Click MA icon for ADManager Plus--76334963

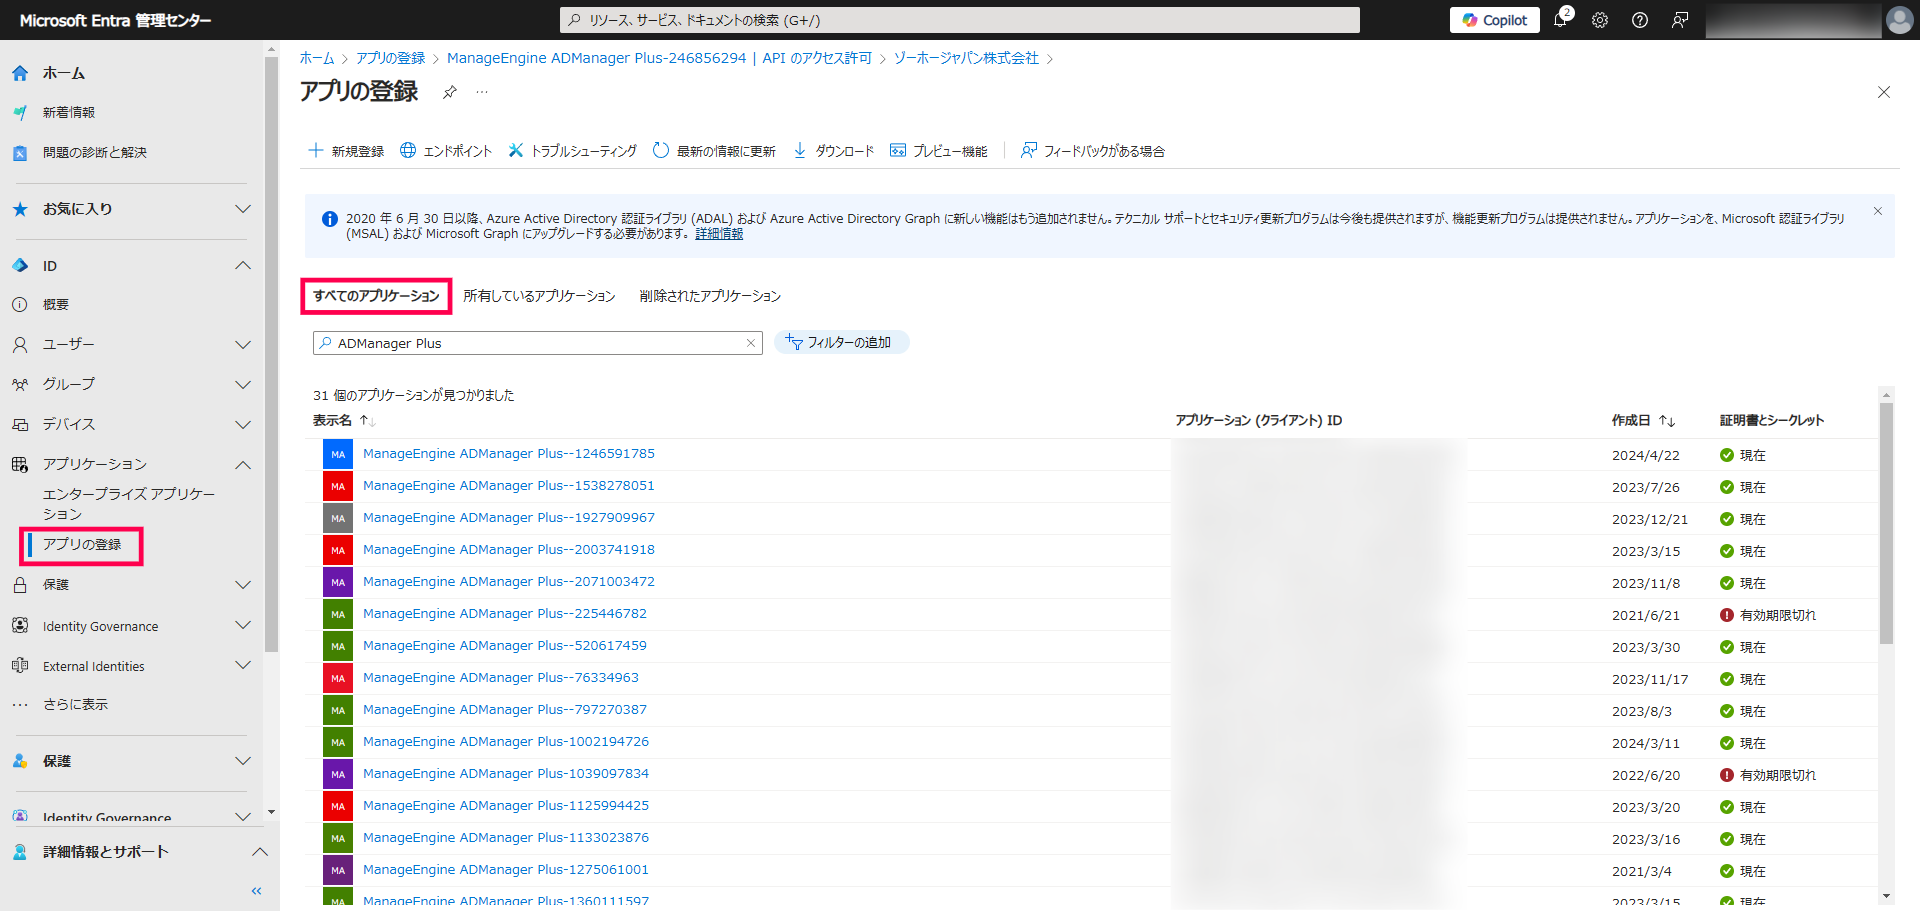point(338,678)
